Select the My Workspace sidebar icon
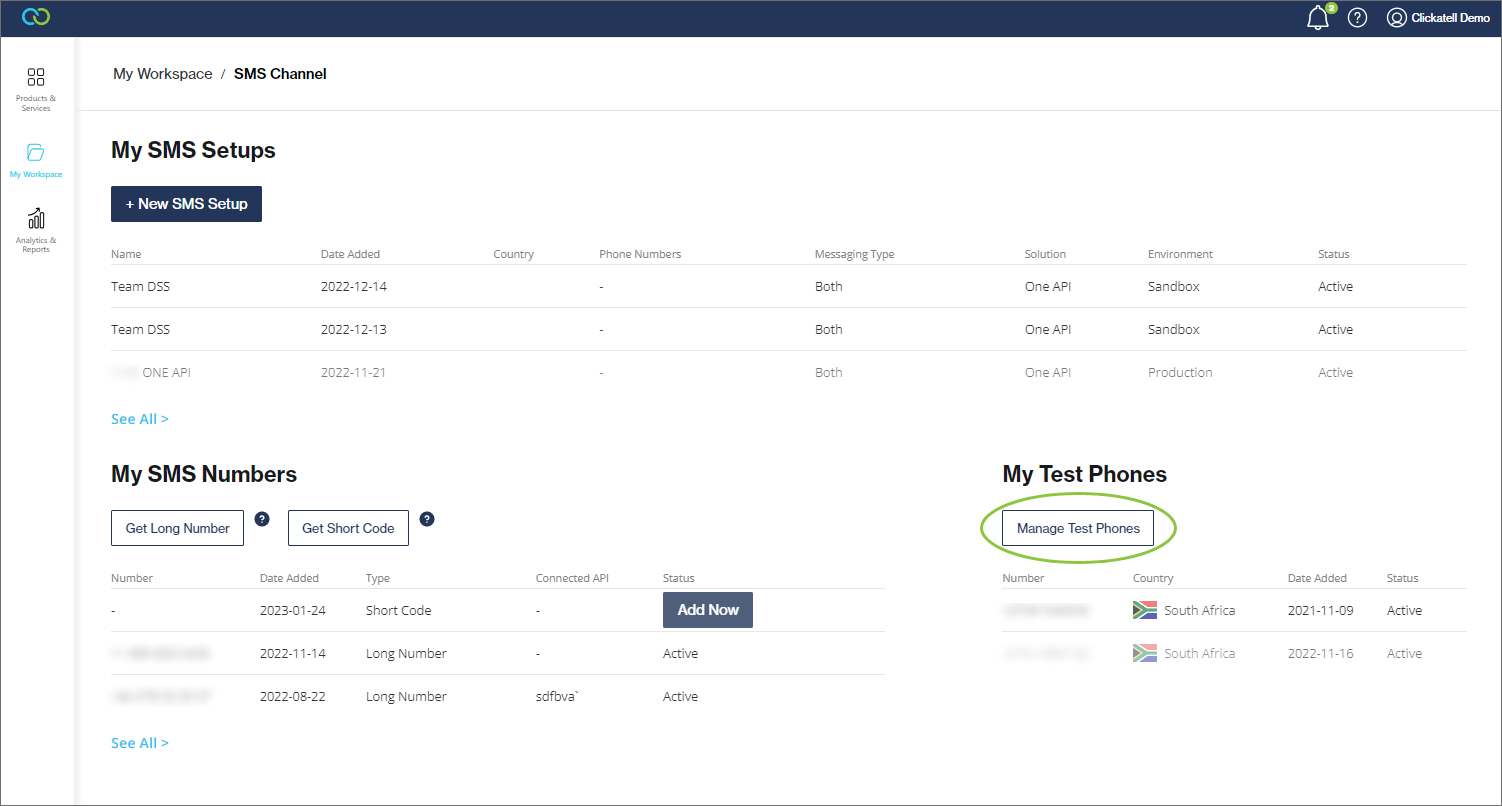The image size is (1502, 806). click(36, 158)
